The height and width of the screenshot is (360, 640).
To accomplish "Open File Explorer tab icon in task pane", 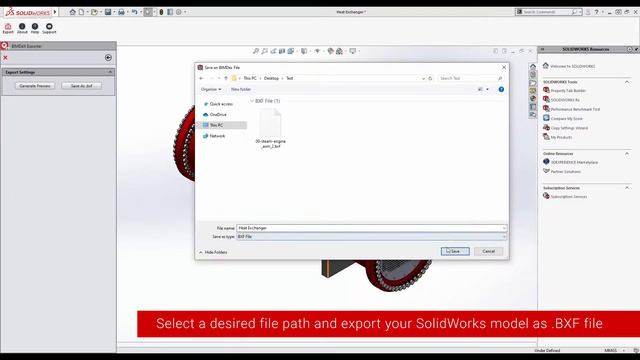I will pyautogui.click(x=533, y=83).
